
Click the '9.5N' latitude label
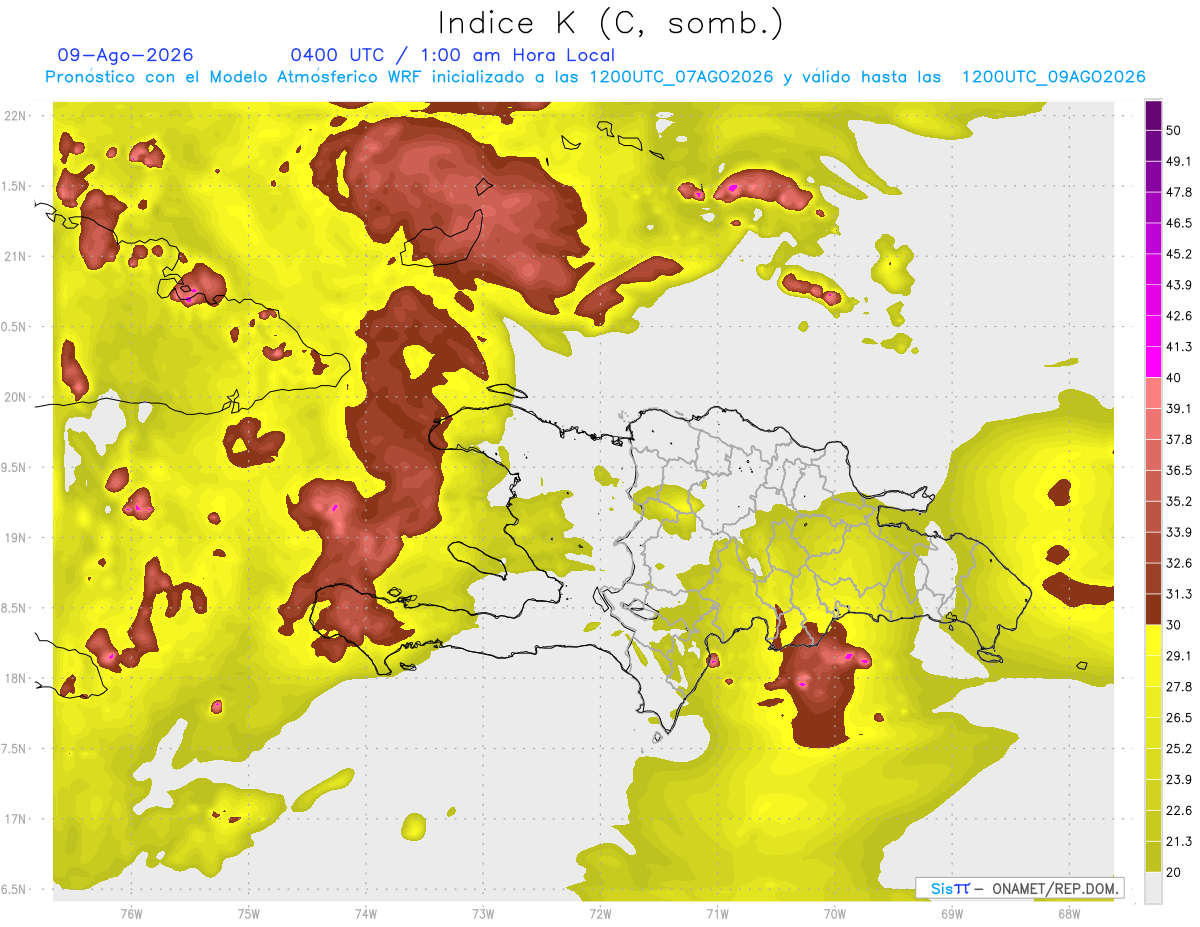15,468
